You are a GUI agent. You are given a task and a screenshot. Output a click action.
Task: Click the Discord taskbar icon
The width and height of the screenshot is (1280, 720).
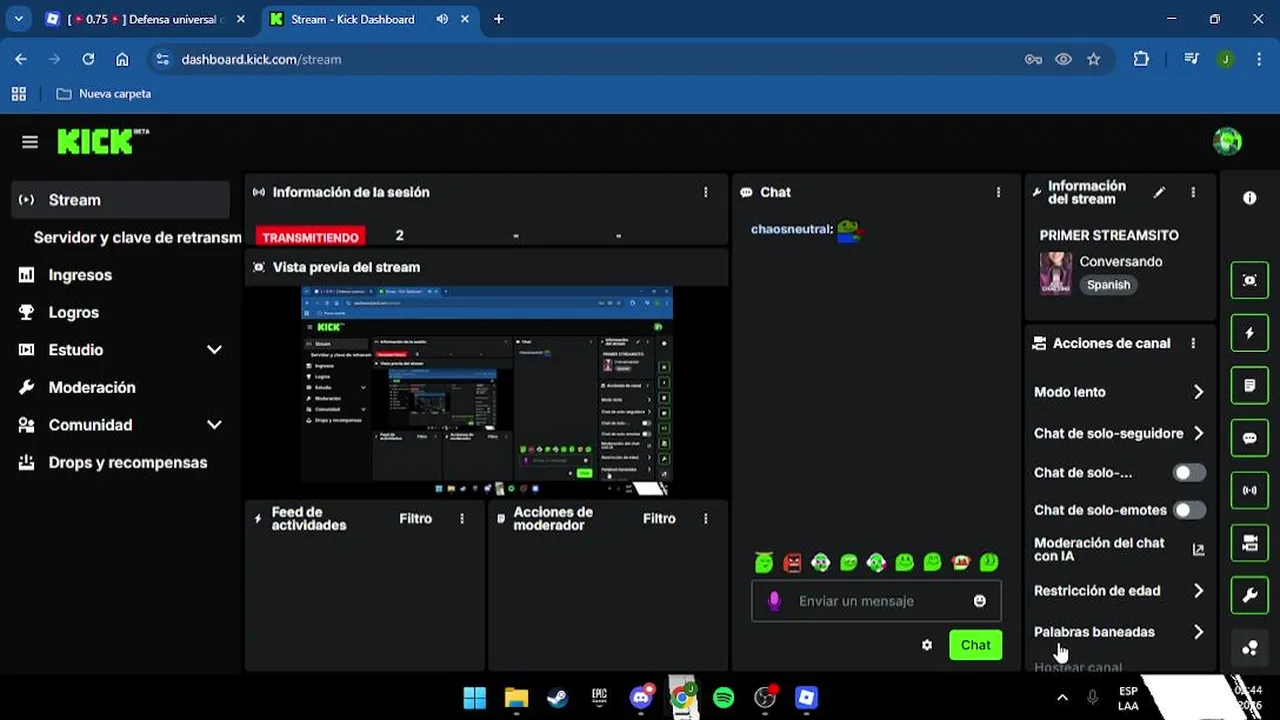[x=641, y=697]
